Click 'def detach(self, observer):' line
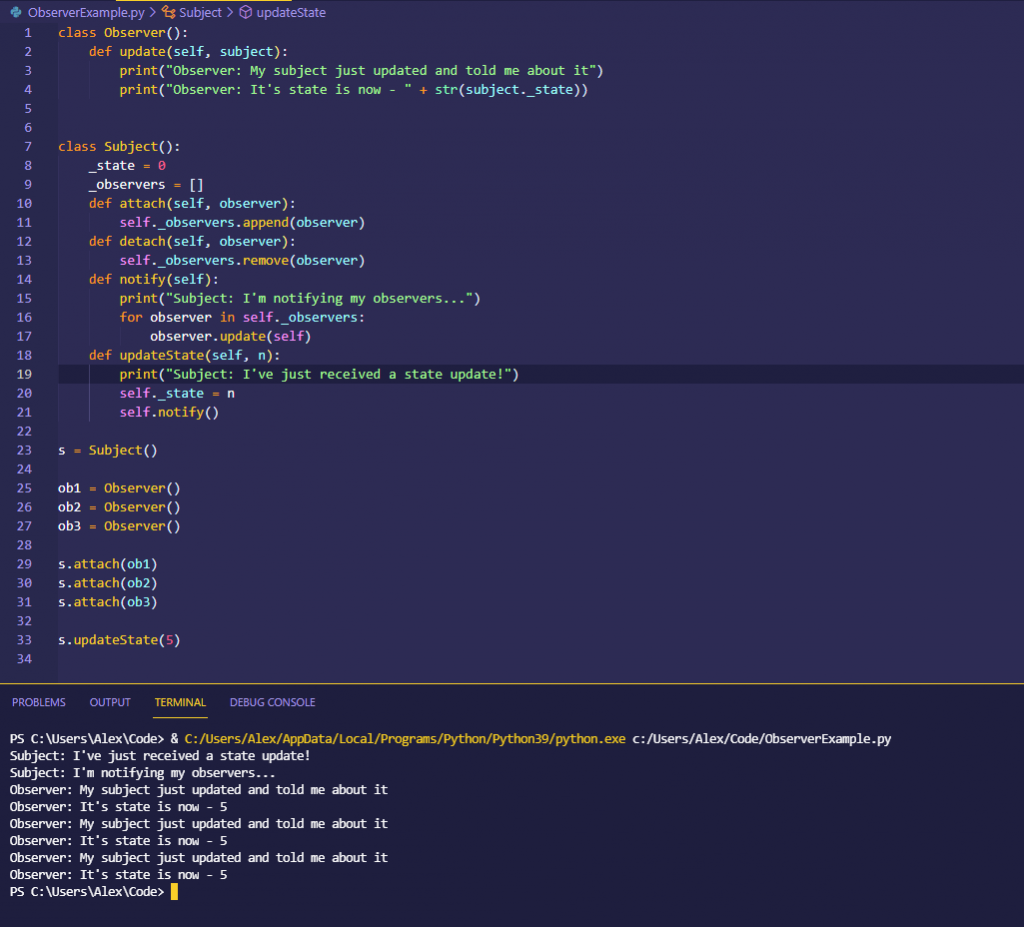 pos(192,241)
